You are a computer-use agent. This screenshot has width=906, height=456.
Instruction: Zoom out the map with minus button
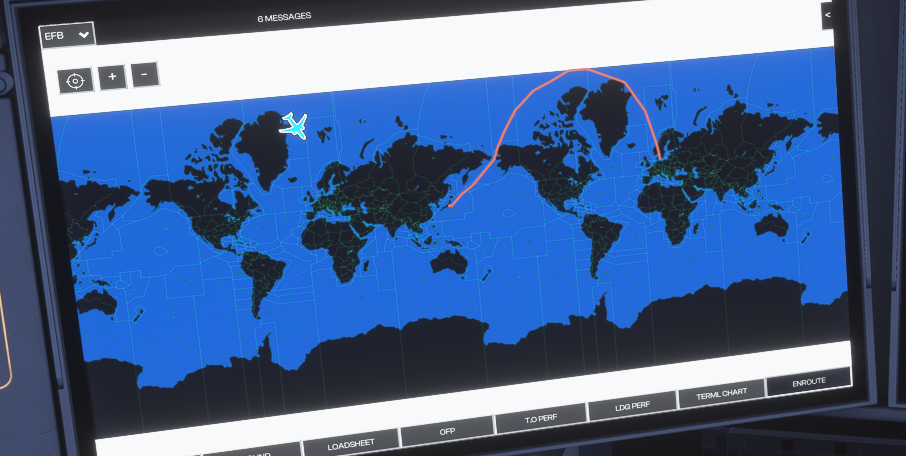click(145, 75)
